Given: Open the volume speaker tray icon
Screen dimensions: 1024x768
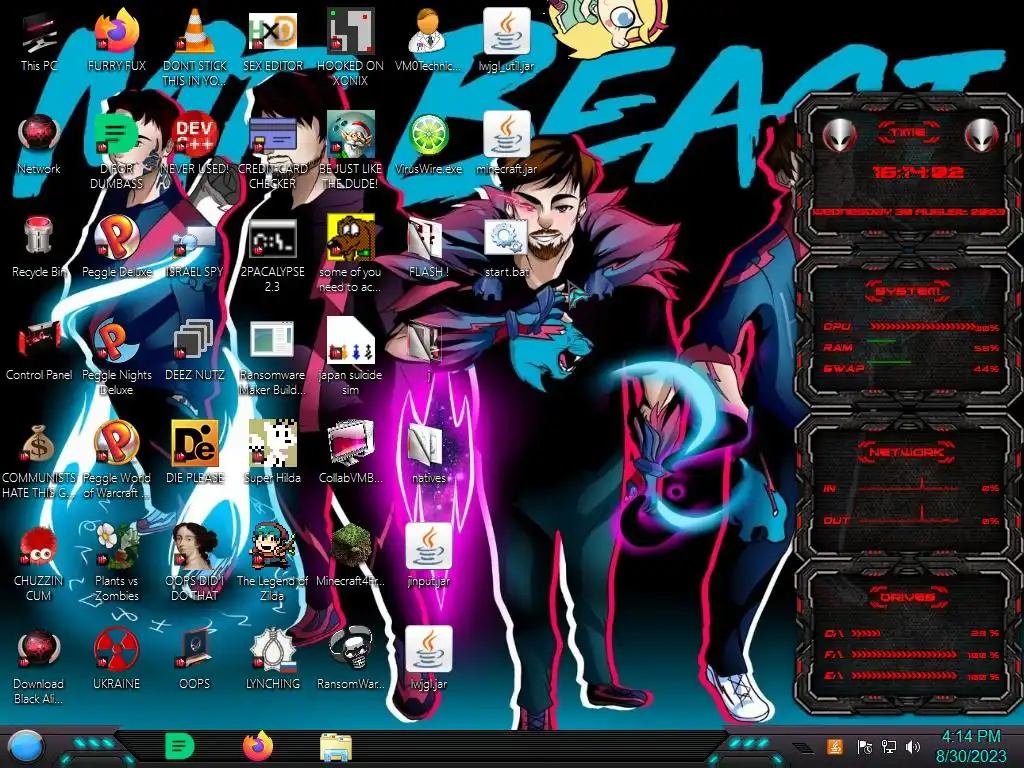Looking at the screenshot, I should 913,746.
